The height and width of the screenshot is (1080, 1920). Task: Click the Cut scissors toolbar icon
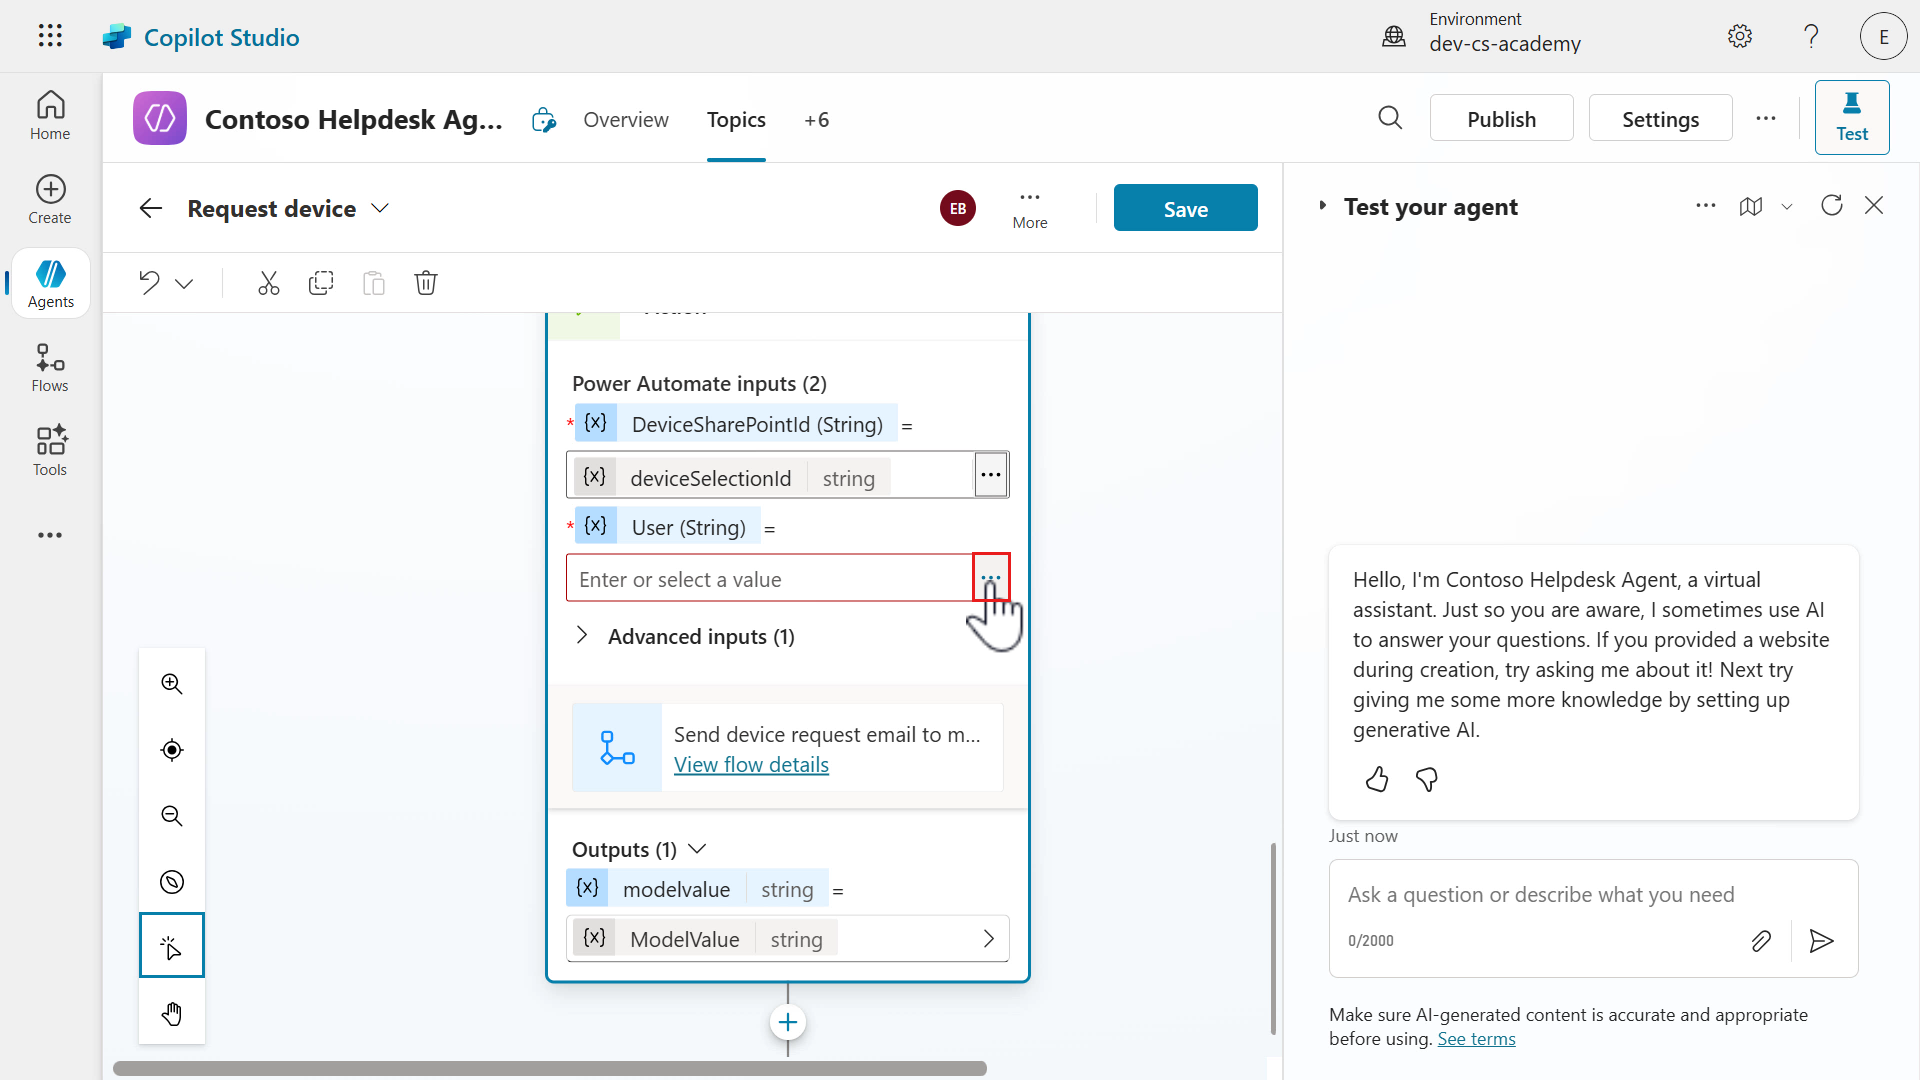pos(268,283)
